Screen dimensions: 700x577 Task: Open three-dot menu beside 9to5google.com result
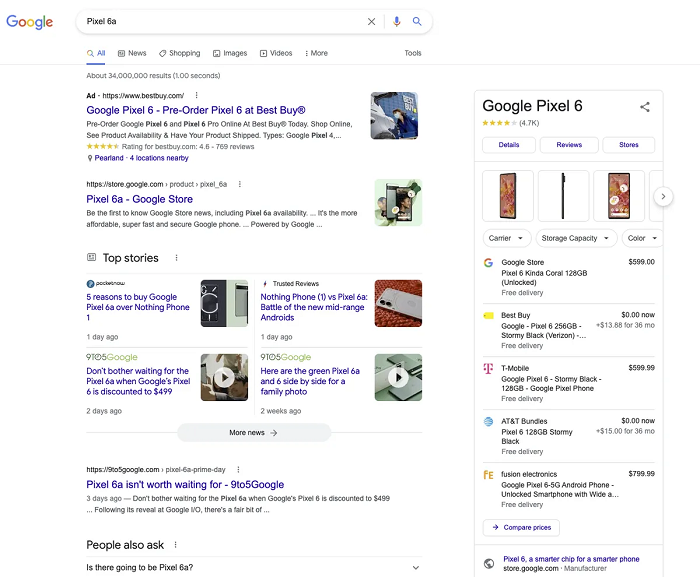click(x=238, y=469)
